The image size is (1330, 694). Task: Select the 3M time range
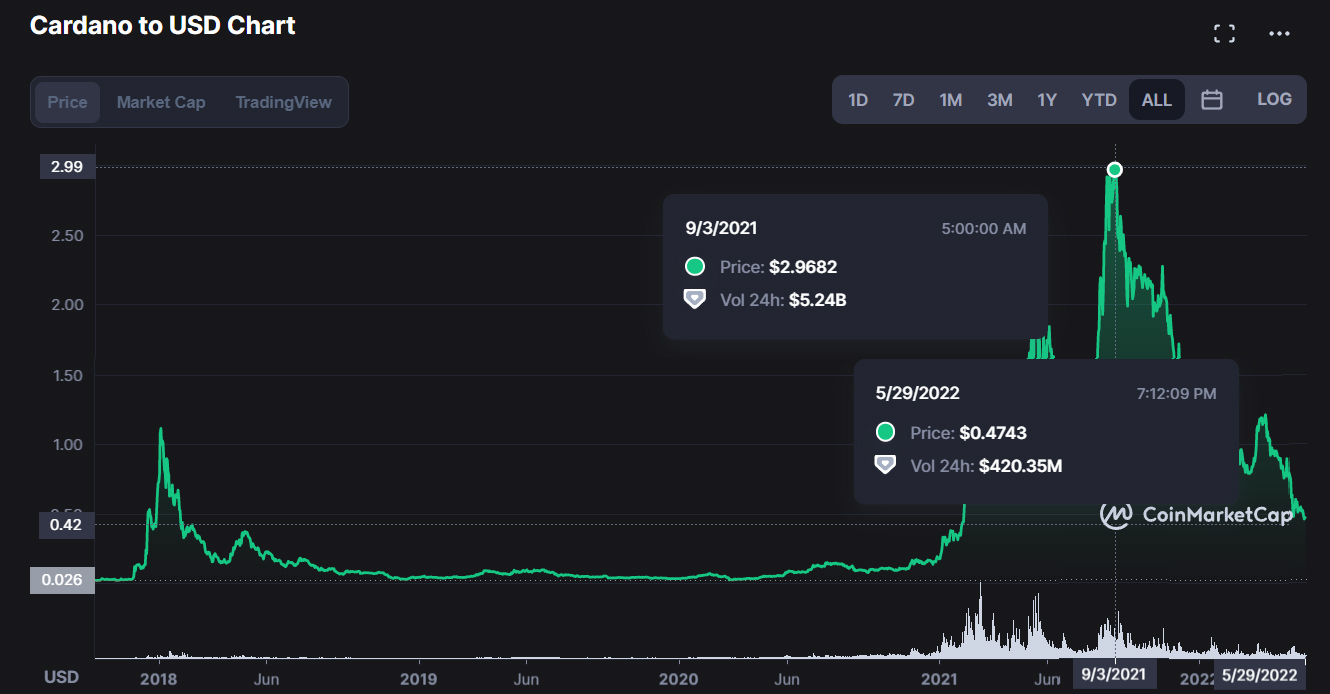1000,100
